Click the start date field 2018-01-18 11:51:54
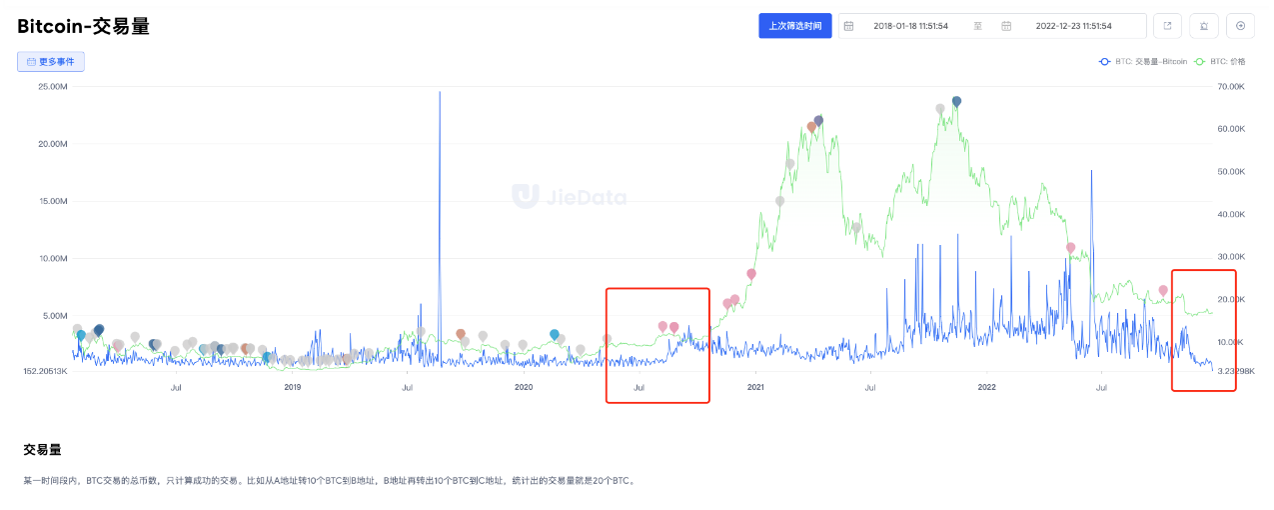Image resolution: width=1274 pixels, height=510 pixels. pos(911,26)
